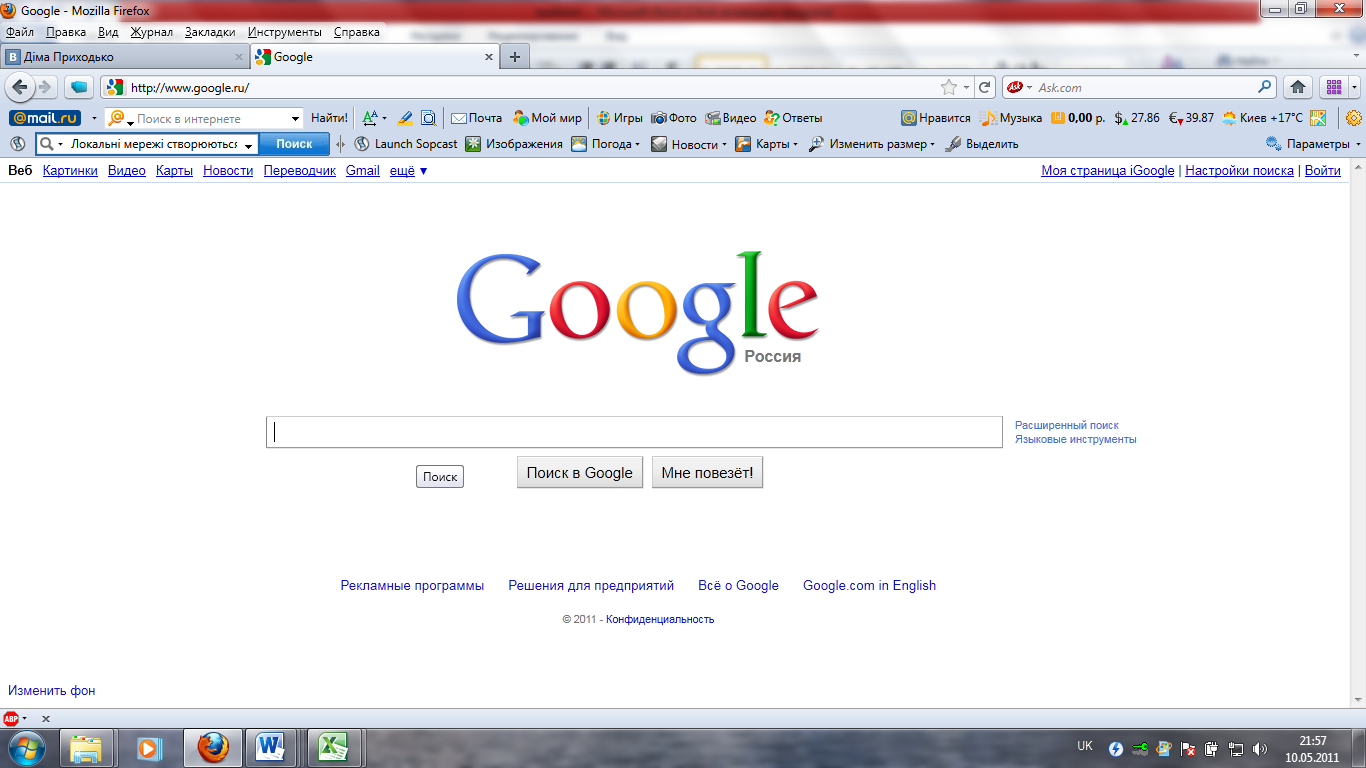
Task: Click the Ask.com search magnifier icon
Action: [1265, 87]
